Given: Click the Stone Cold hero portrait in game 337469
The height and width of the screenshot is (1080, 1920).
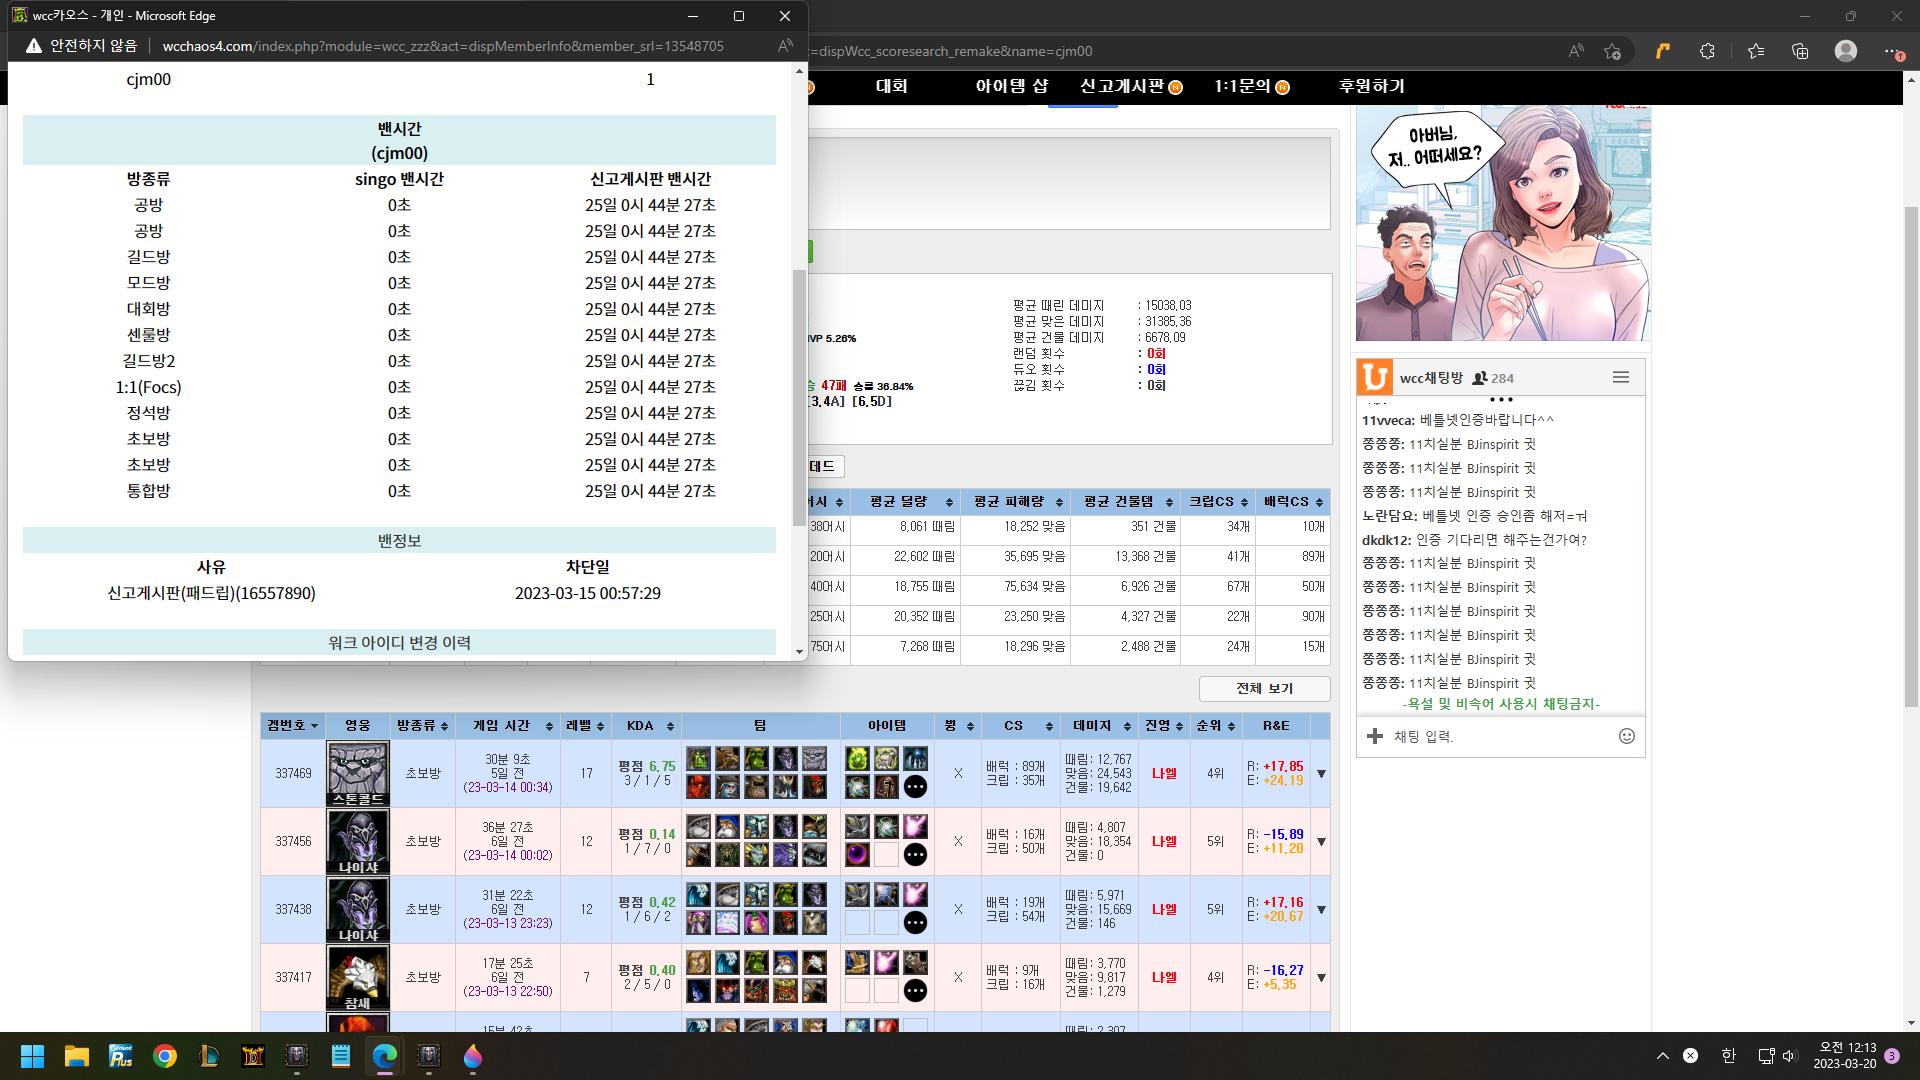Looking at the screenshot, I should [x=358, y=773].
